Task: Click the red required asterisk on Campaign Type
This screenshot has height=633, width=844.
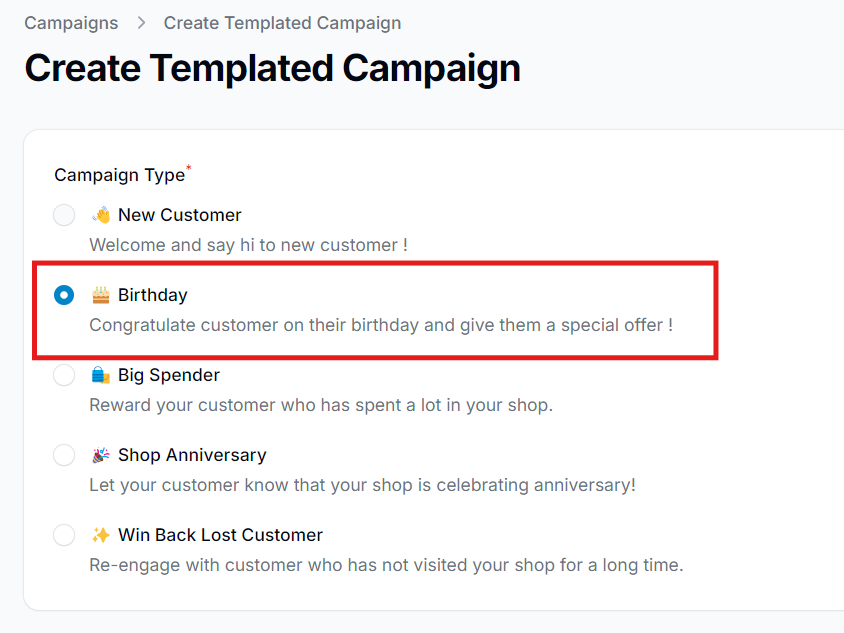Action: click(x=190, y=166)
